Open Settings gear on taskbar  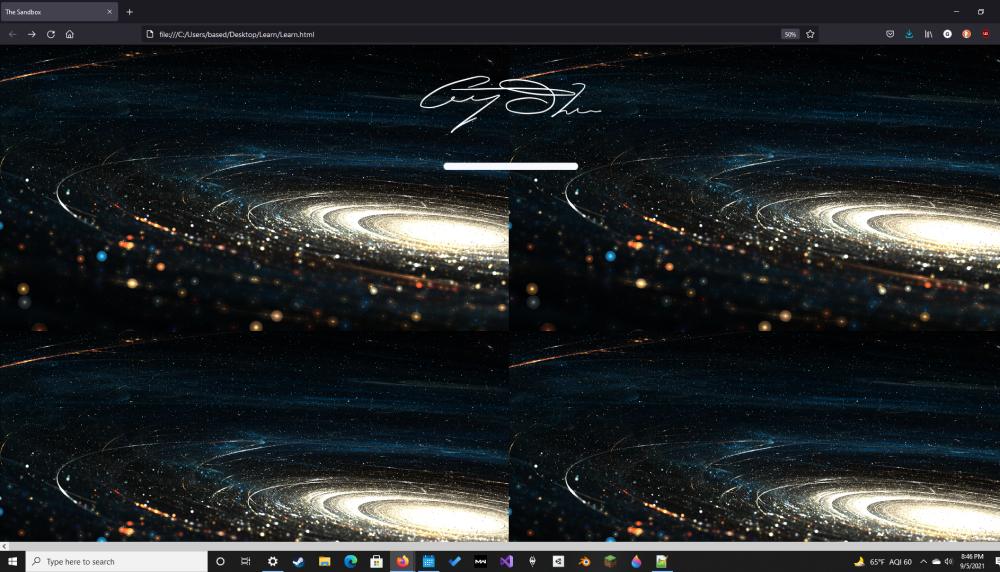[x=272, y=561]
